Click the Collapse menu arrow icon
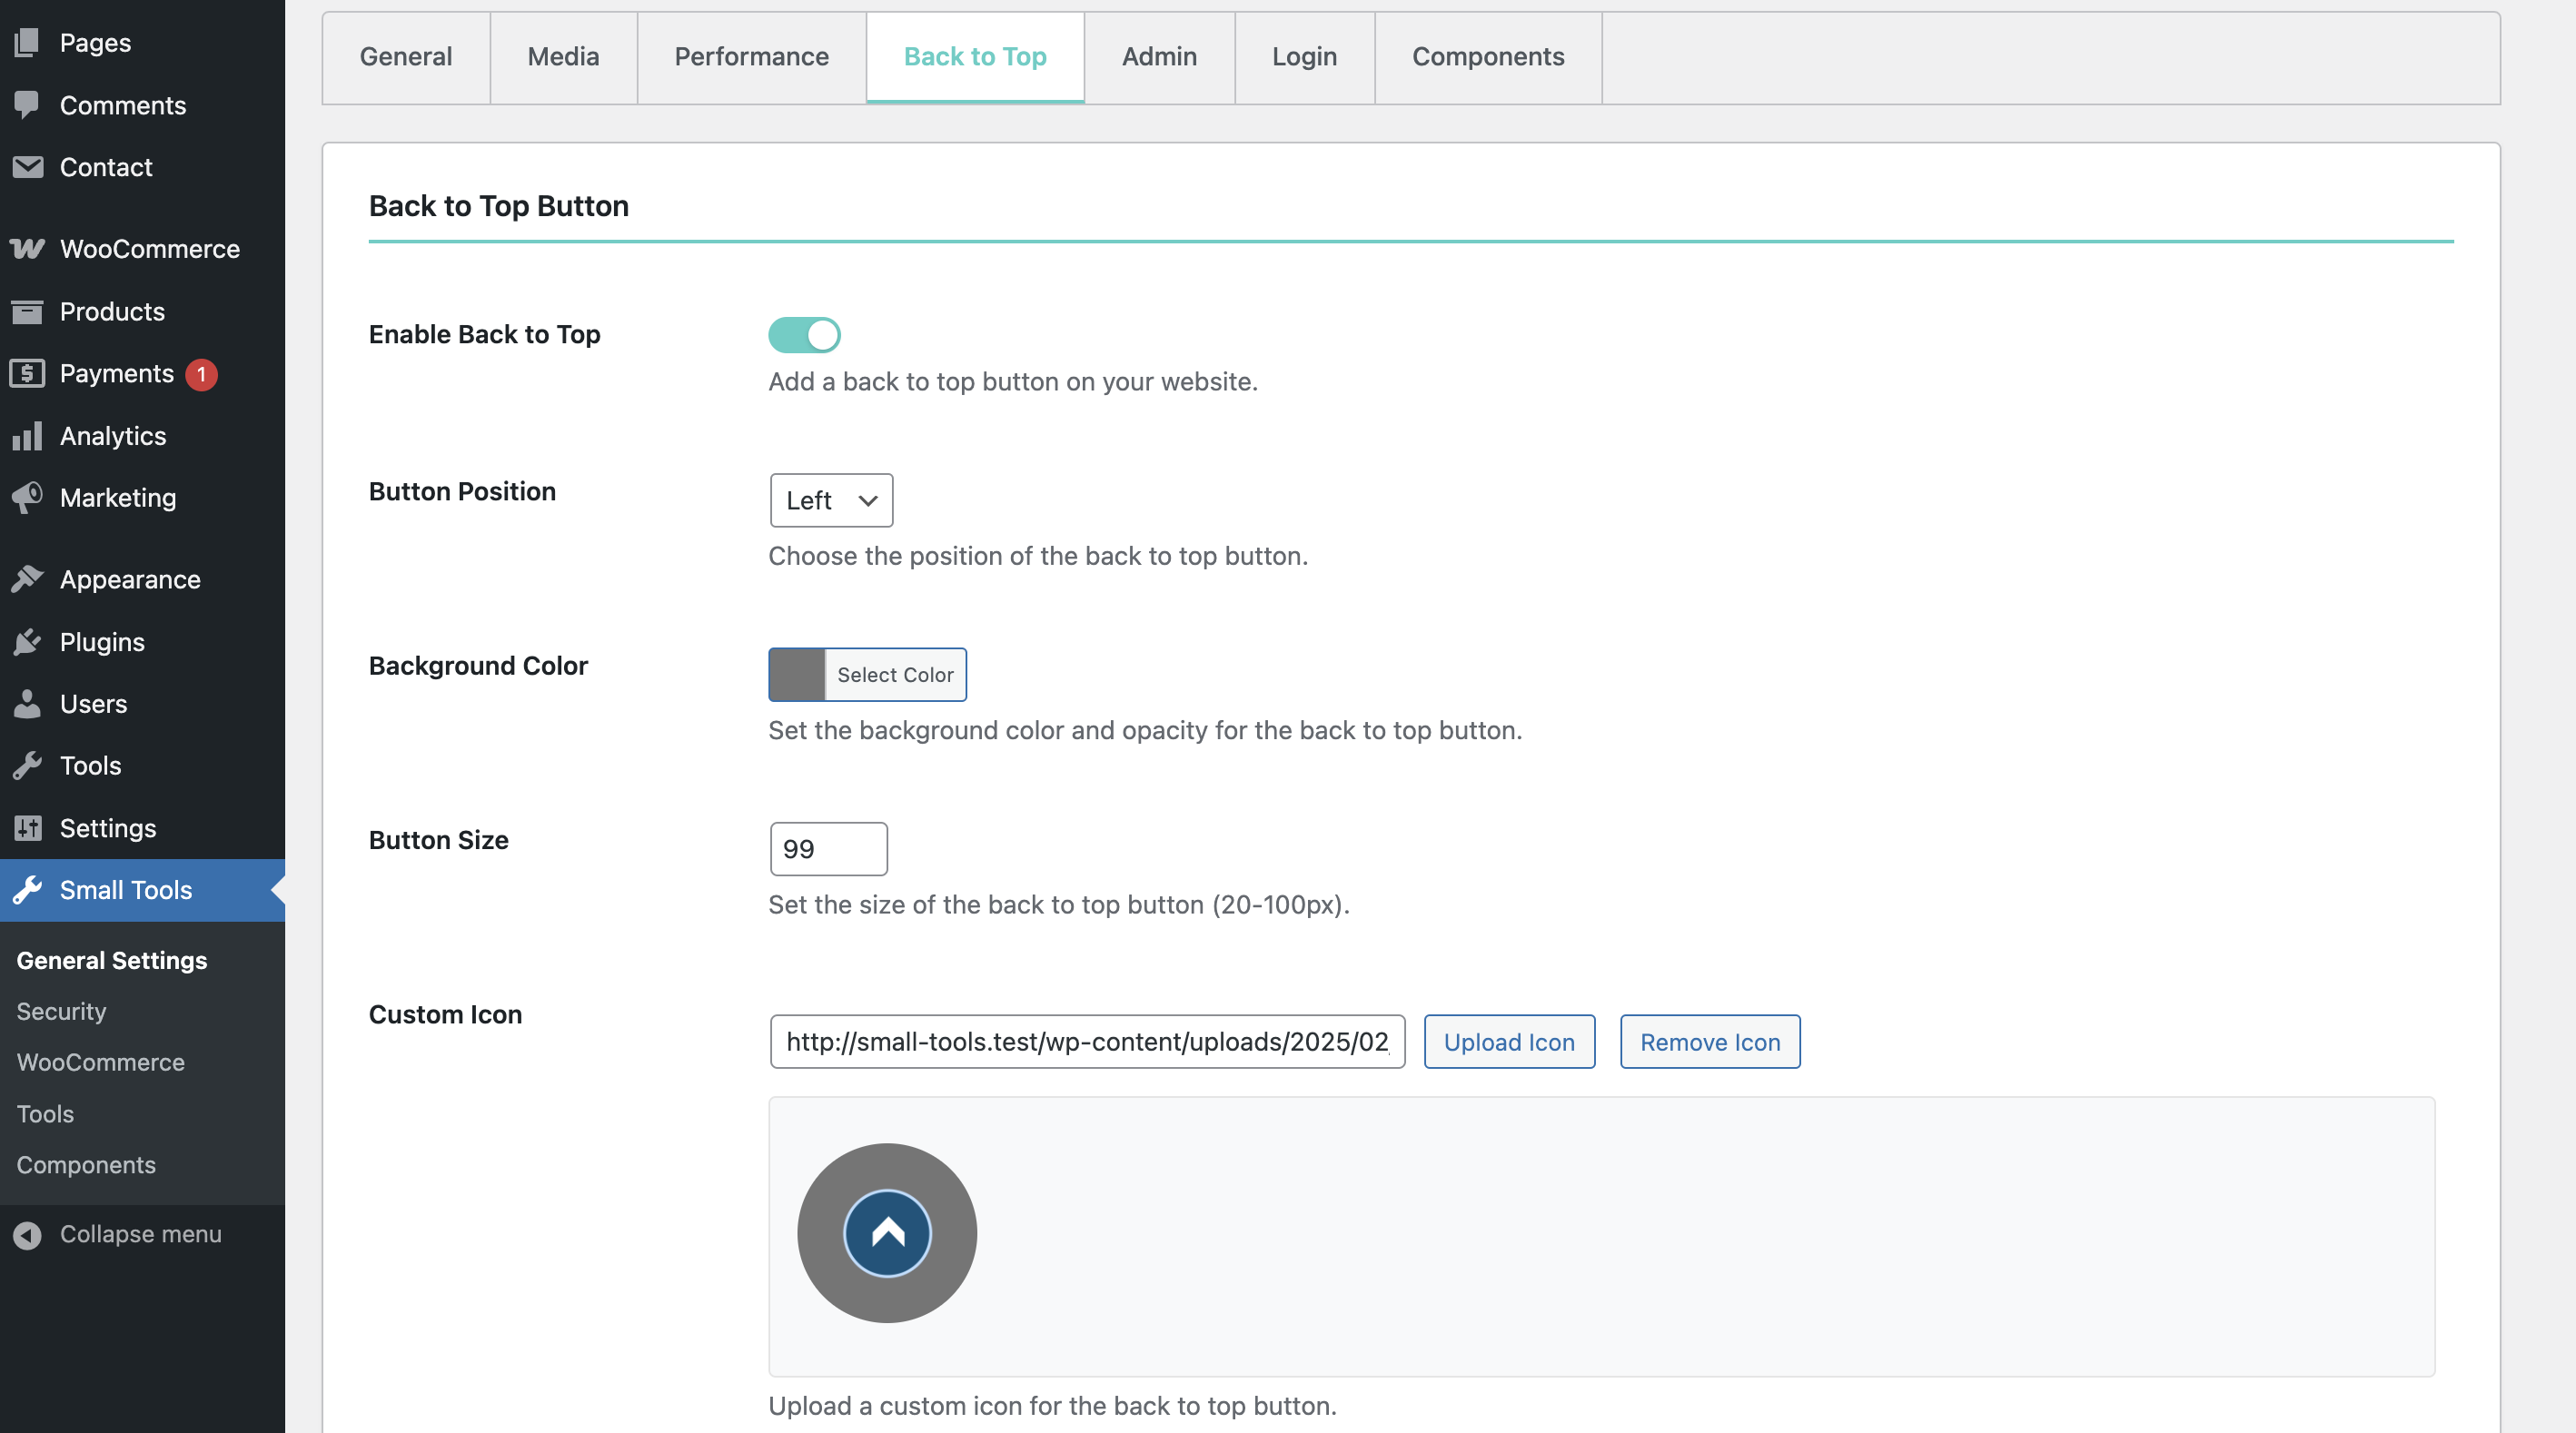This screenshot has width=2576, height=1433. click(27, 1235)
